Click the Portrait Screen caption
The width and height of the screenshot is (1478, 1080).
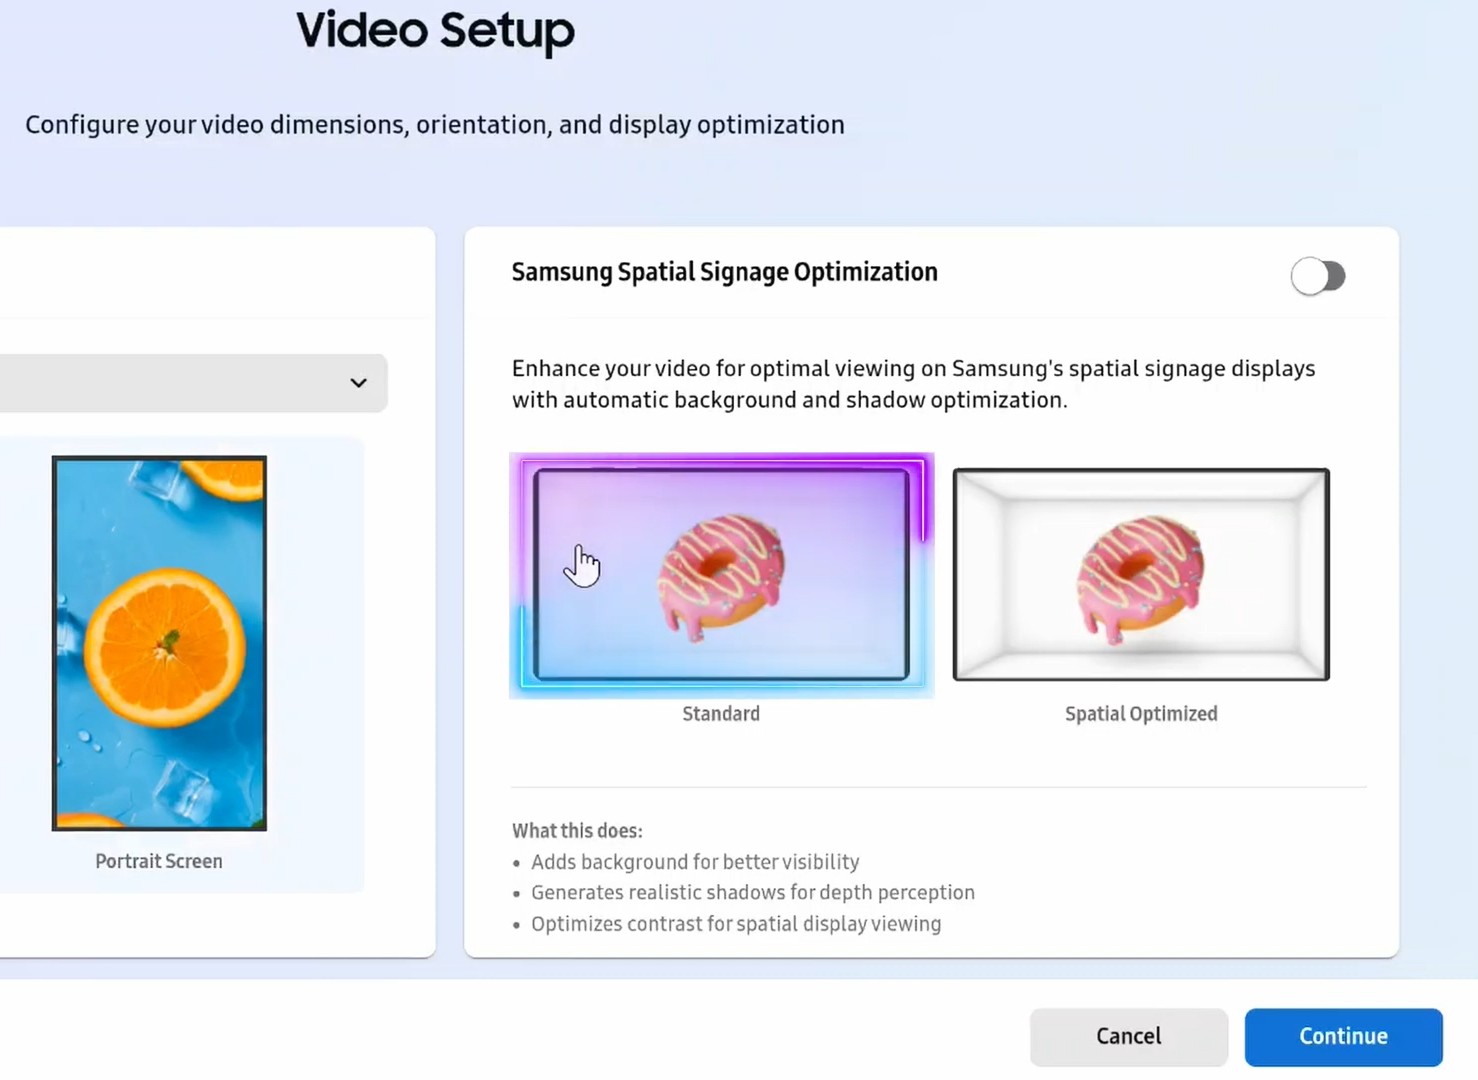[x=159, y=861]
